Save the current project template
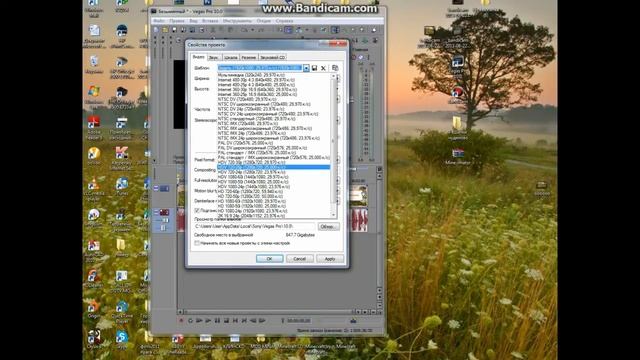Image resolution: width=640 pixels, height=360 pixels. coord(314,68)
